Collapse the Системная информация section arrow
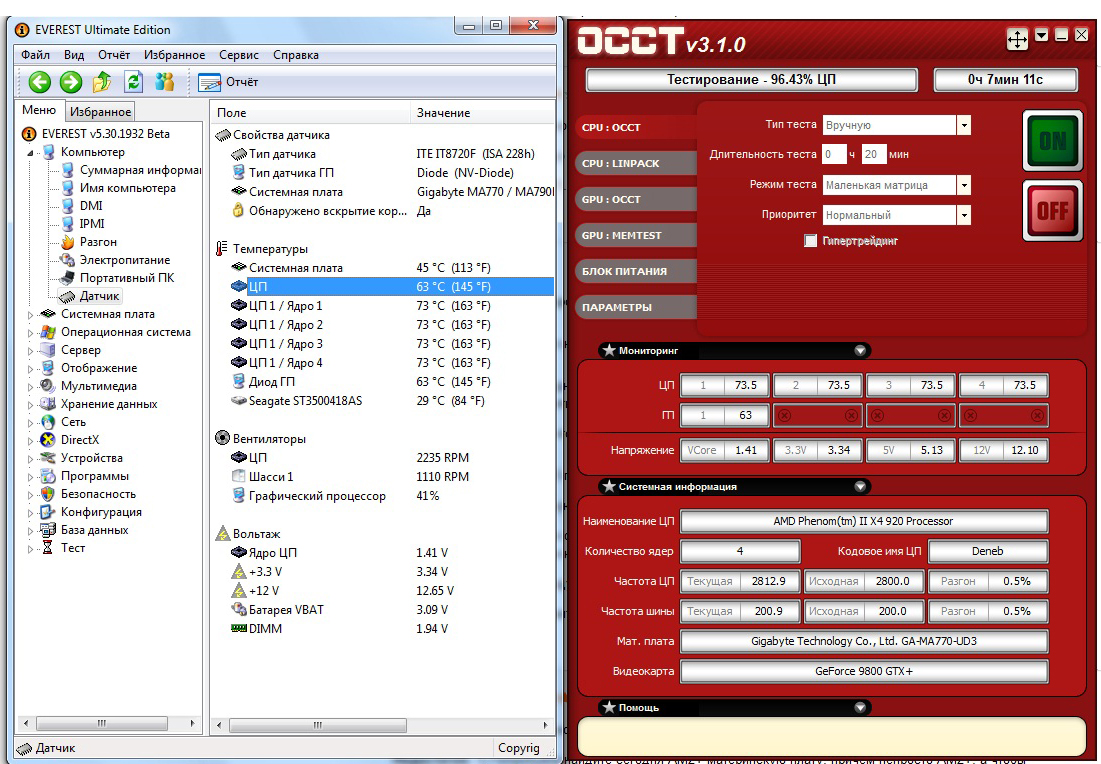This screenshot has height=764, width=1101. tap(860, 487)
